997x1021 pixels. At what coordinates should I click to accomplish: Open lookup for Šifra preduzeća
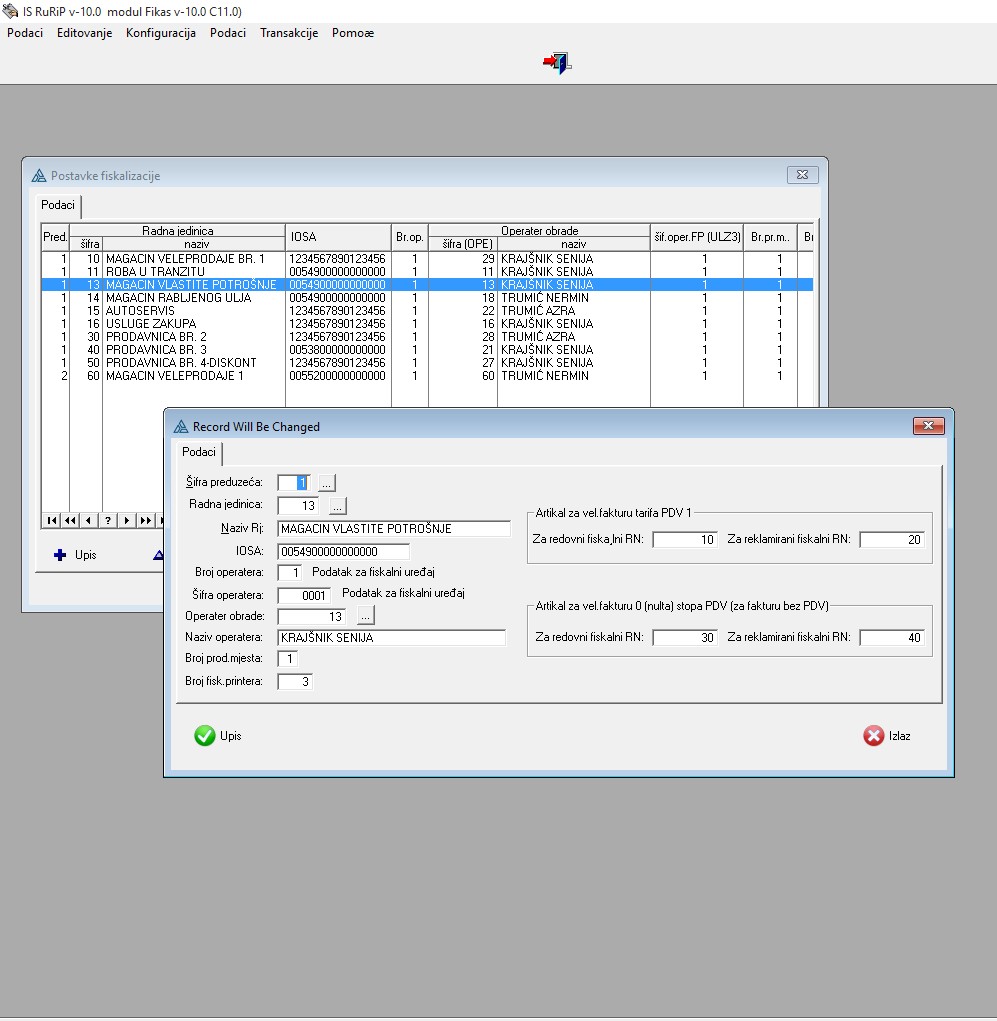click(327, 483)
